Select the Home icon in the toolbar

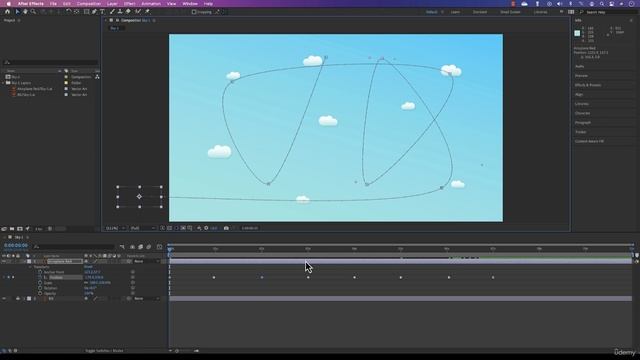click(x=7, y=12)
